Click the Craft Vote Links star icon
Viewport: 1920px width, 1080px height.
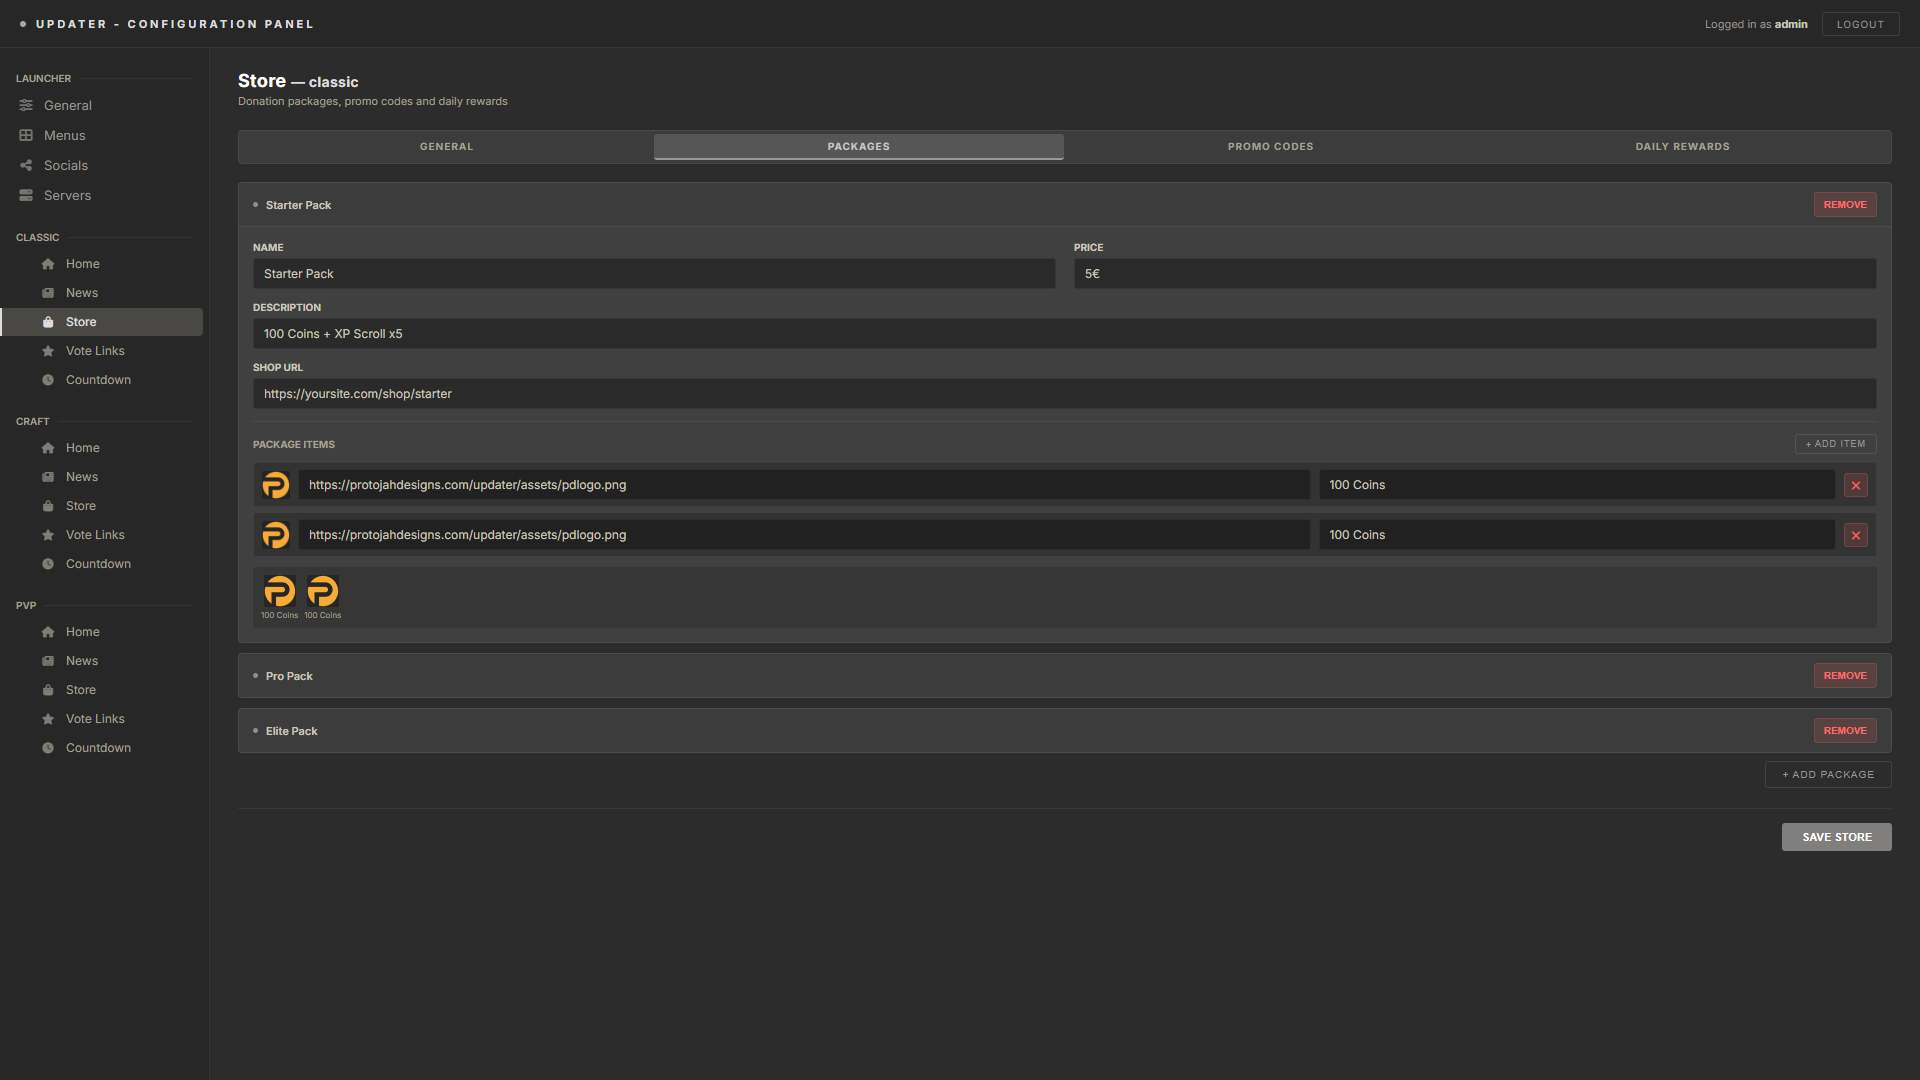click(48, 535)
